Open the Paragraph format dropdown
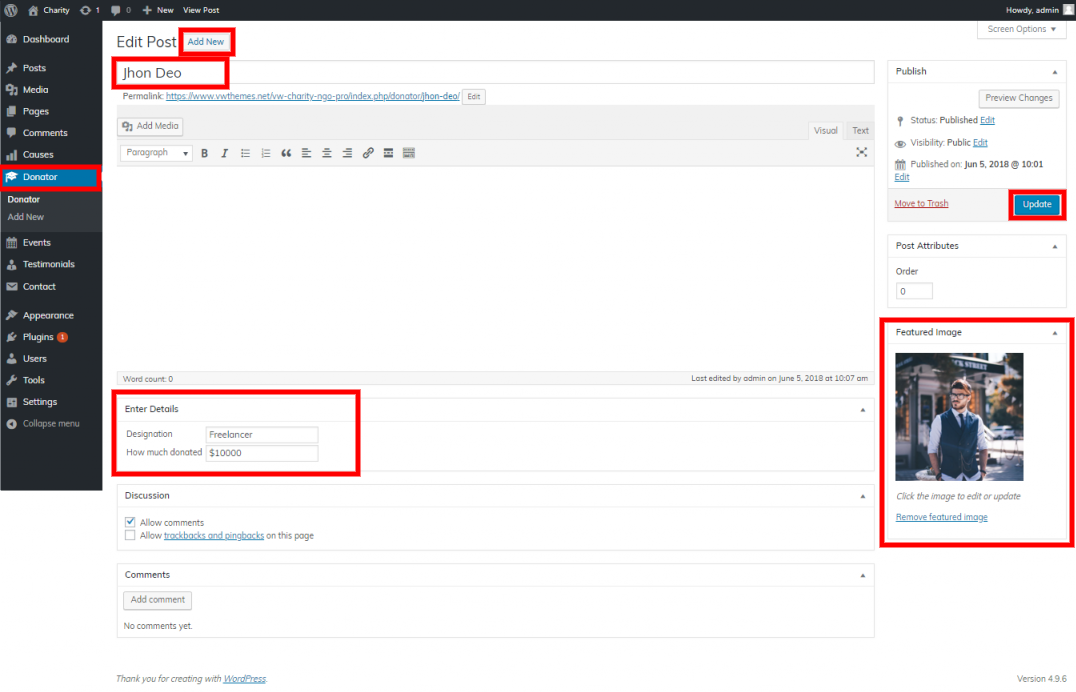Screen dimensions: 1076x692 pyautogui.click(x=156, y=153)
